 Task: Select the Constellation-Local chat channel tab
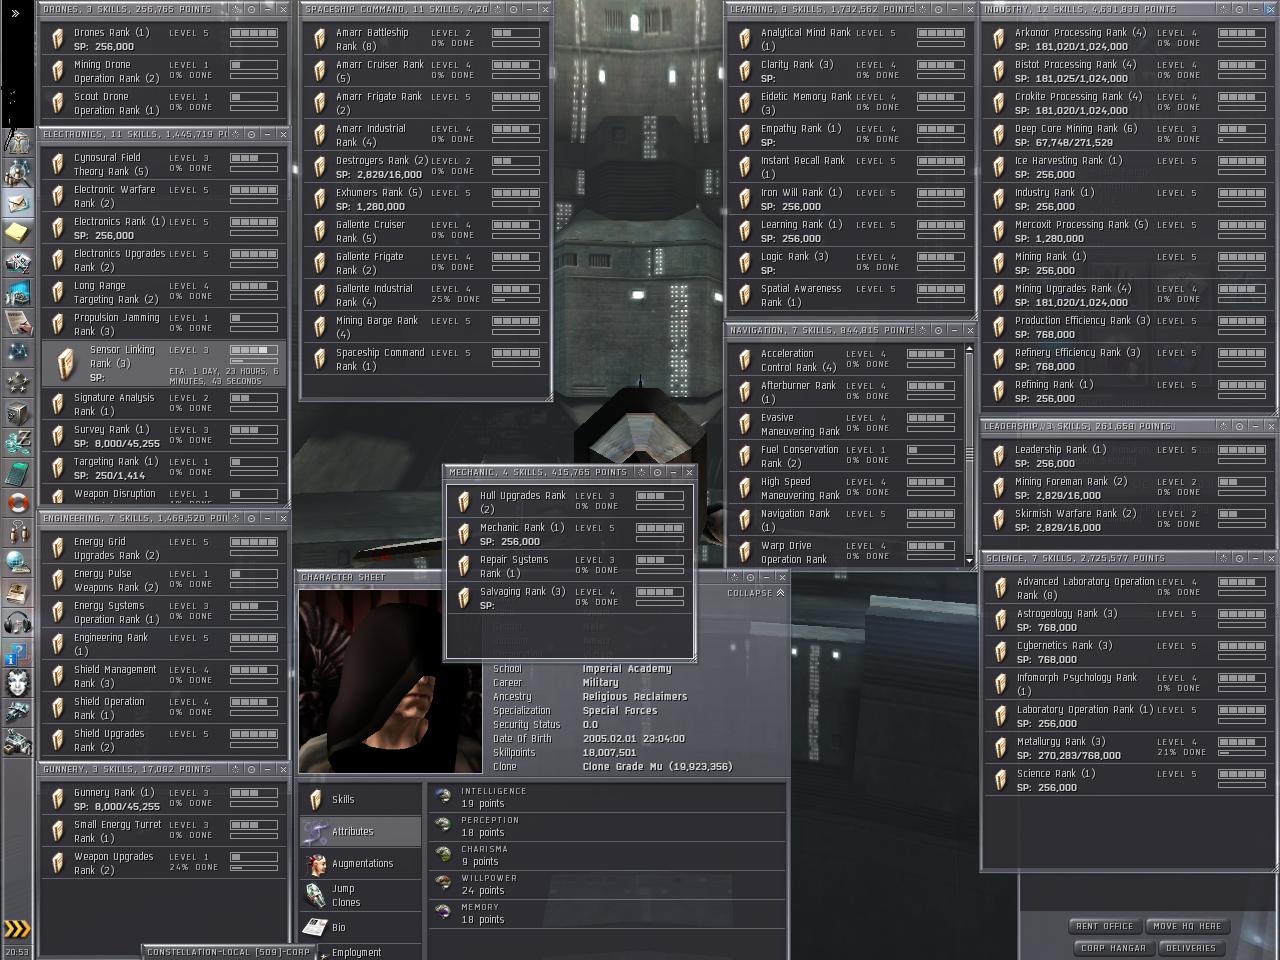(x=228, y=952)
